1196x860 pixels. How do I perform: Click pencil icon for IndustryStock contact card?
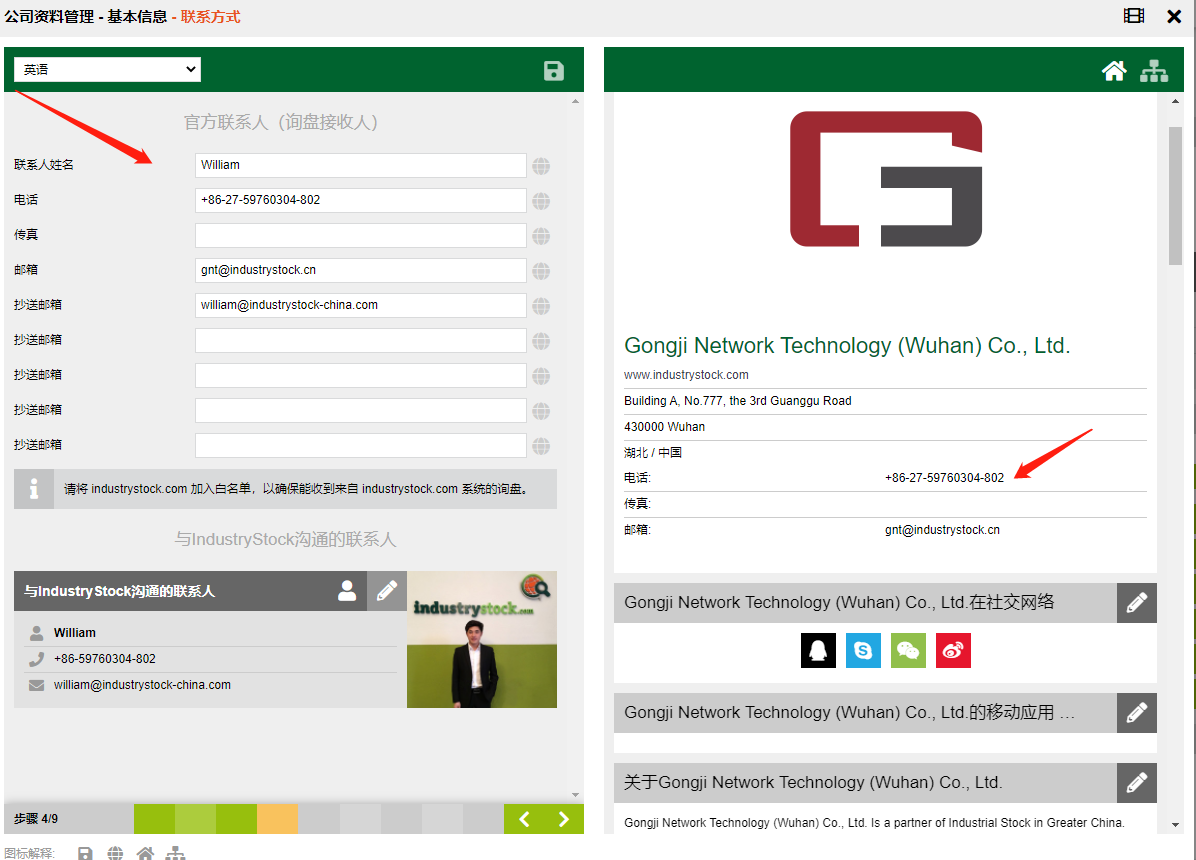click(387, 591)
